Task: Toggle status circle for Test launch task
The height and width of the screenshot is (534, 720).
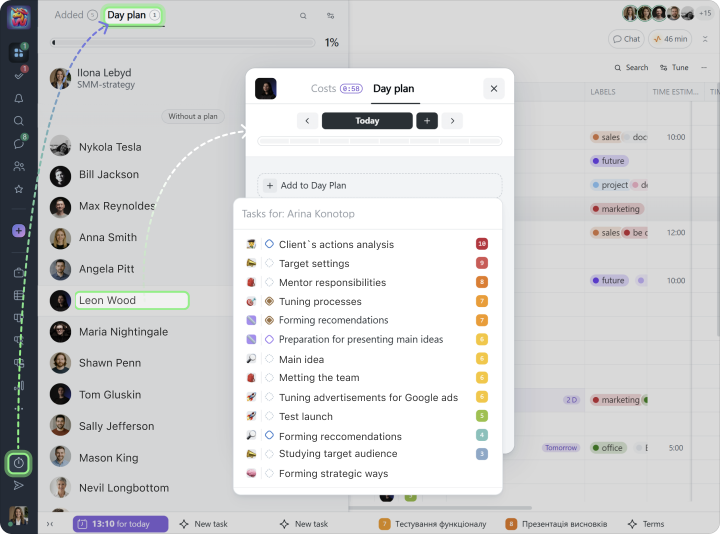Action: 269,417
